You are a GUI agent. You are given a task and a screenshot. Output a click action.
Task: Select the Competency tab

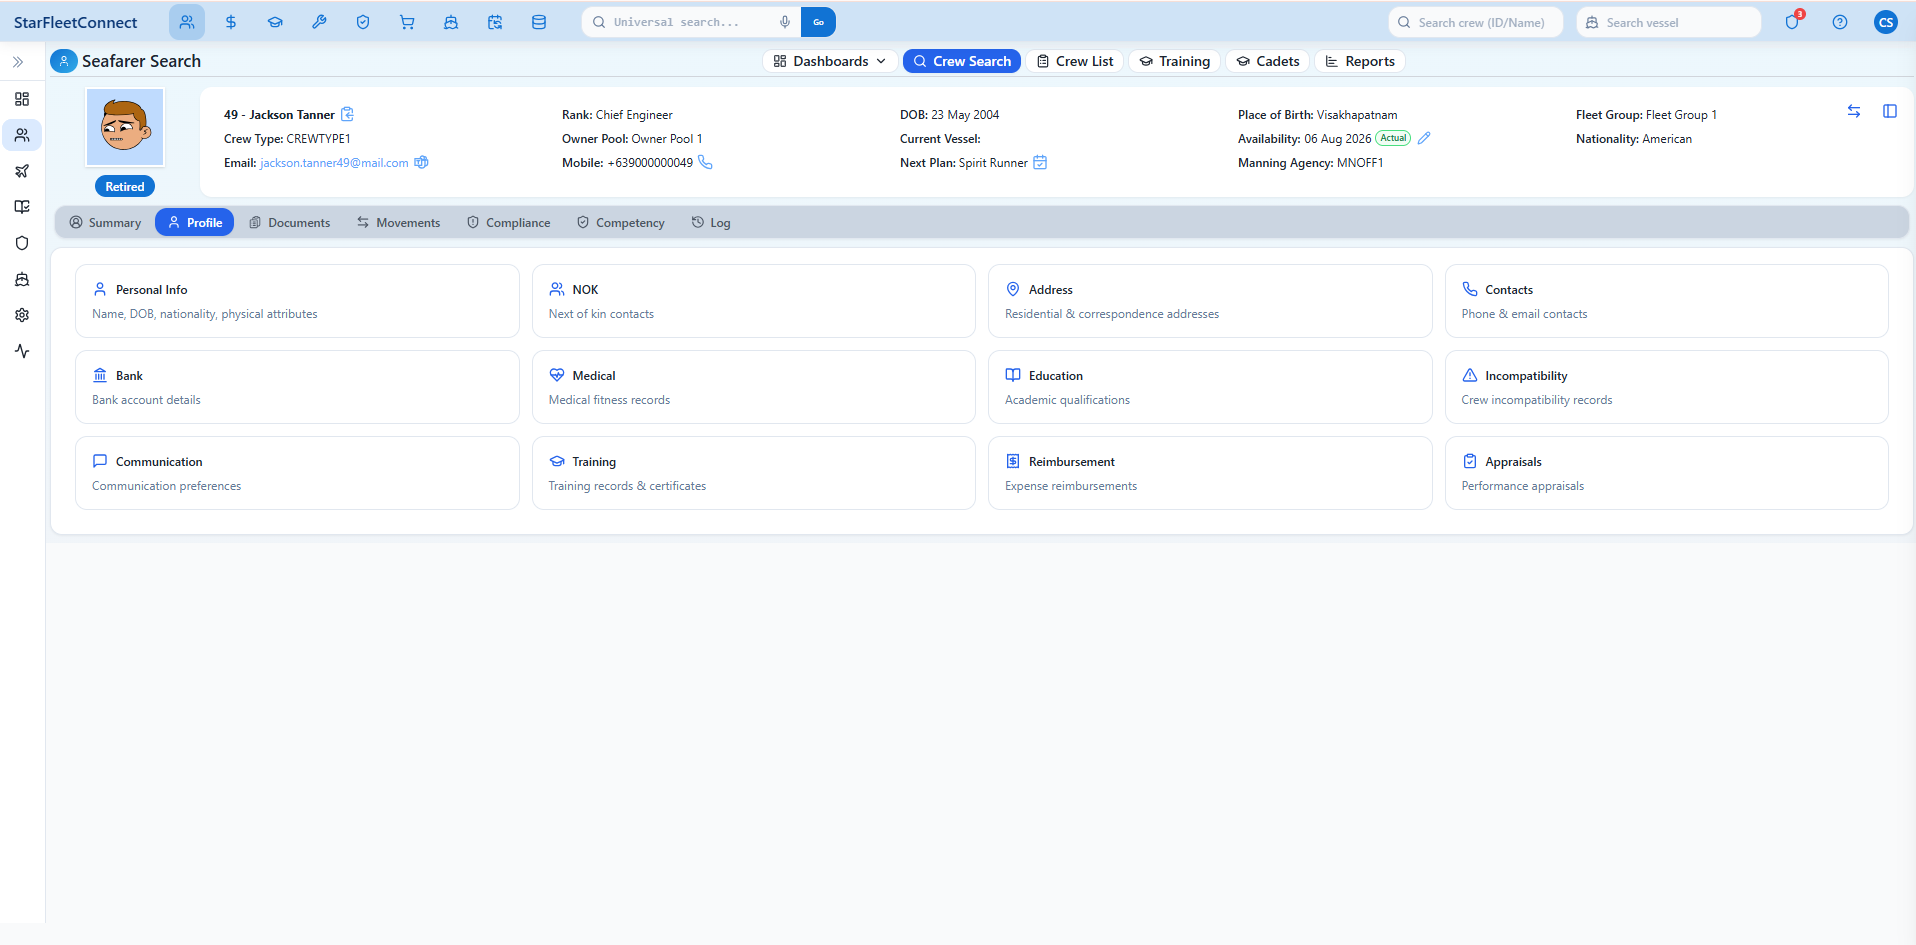(620, 222)
